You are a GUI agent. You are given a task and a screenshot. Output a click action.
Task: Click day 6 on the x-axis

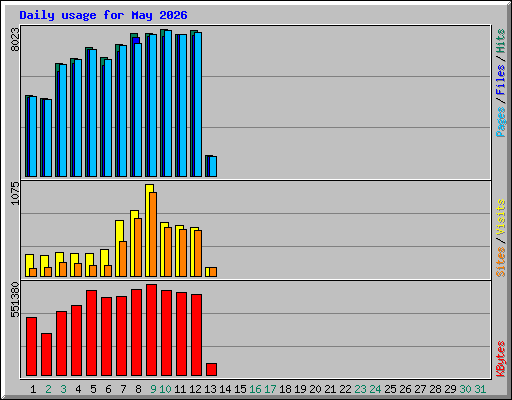click(108, 389)
